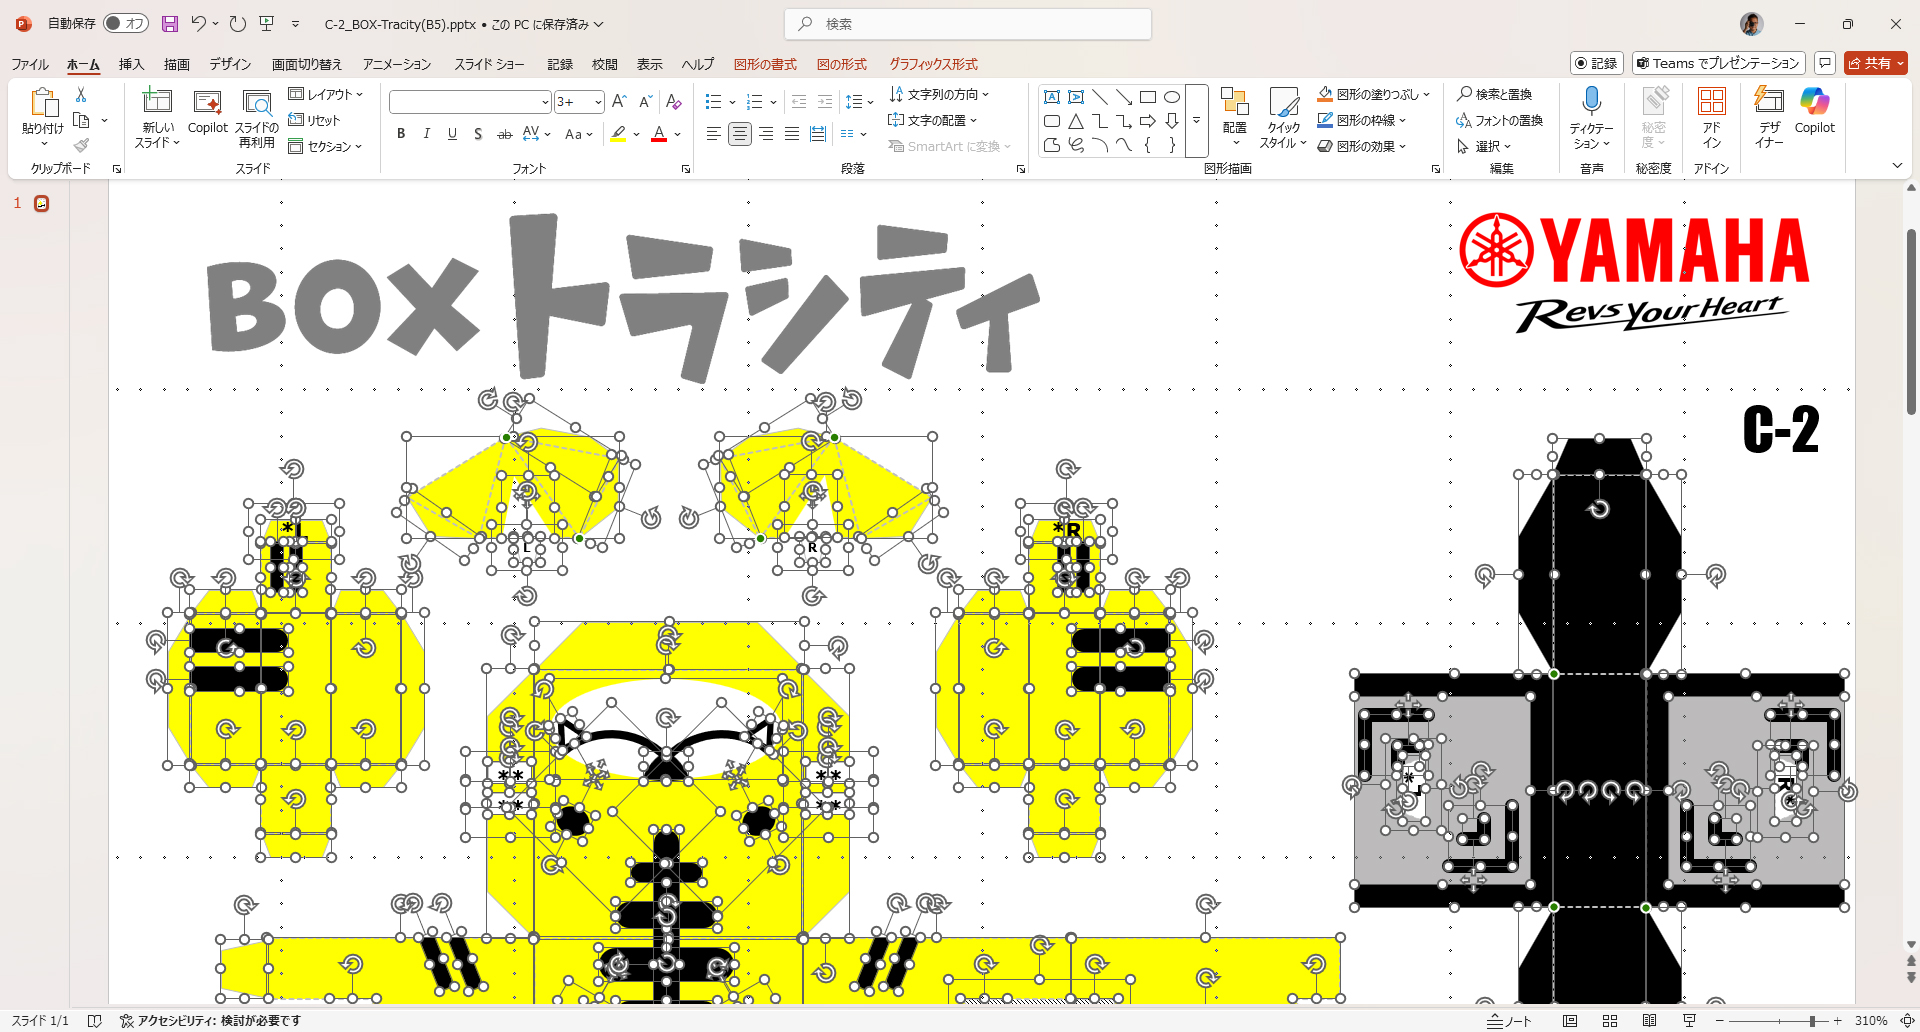Expand 文字列の方向 dropdown
The height and width of the screenshot is (1032, 1920).
[939, 94]
